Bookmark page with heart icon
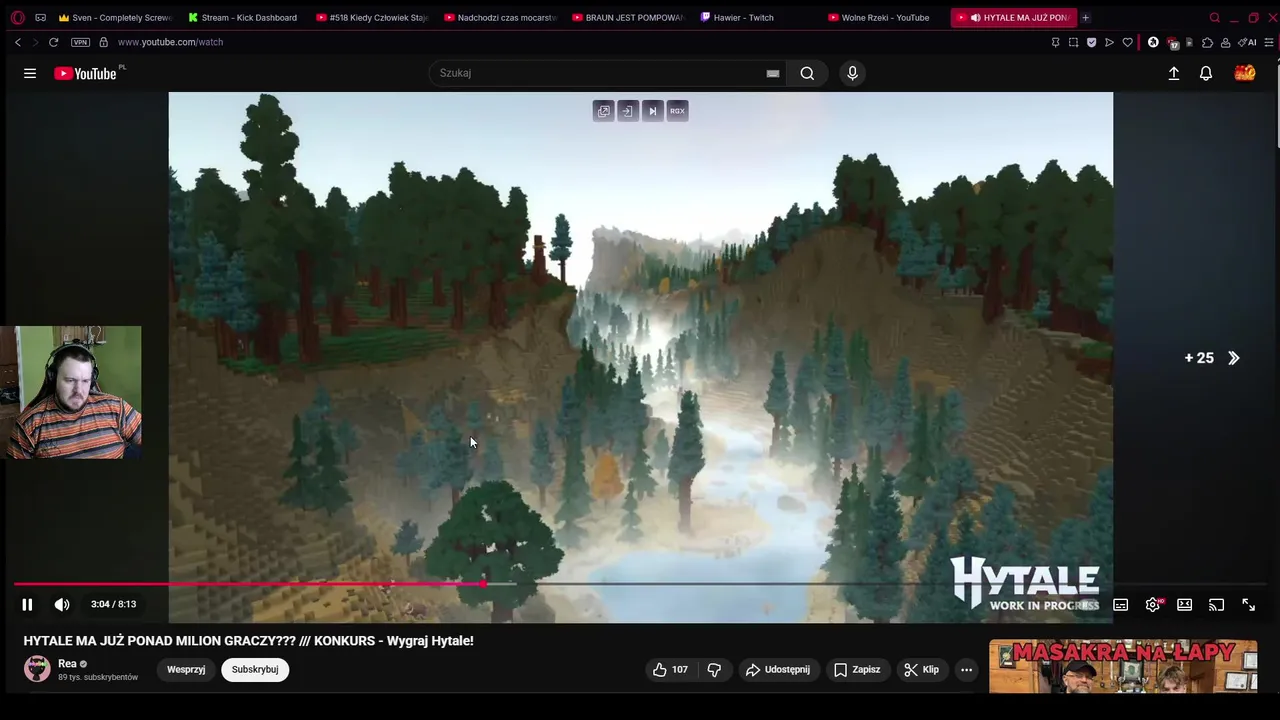The image size is (1280, 720). tap(1127, 42)
